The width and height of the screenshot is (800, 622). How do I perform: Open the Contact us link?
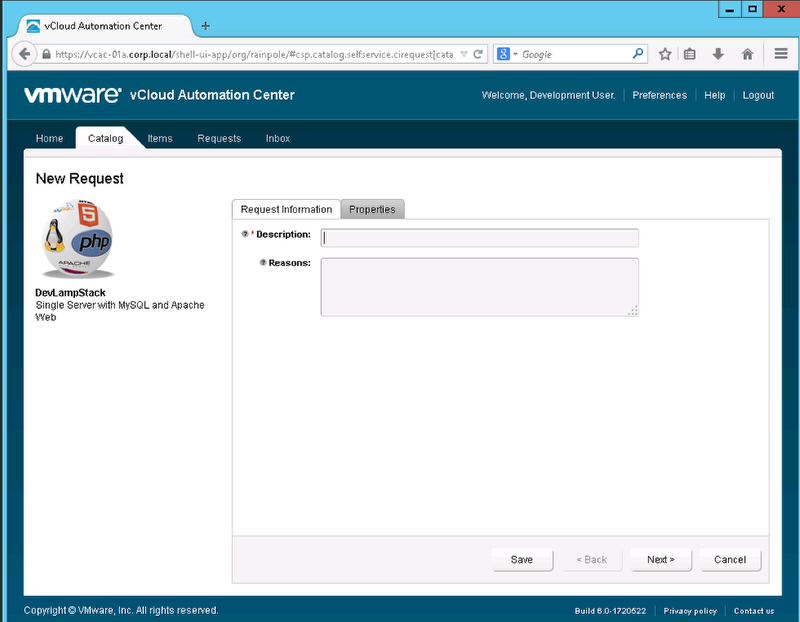point(754,611)
